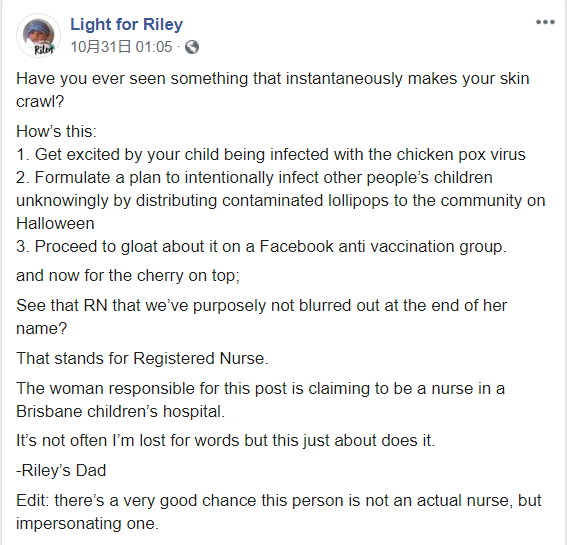Viewport: 567px width, 545px height.
Task: Click the words "impersonating one." at post end
Action: click(87, 524)
